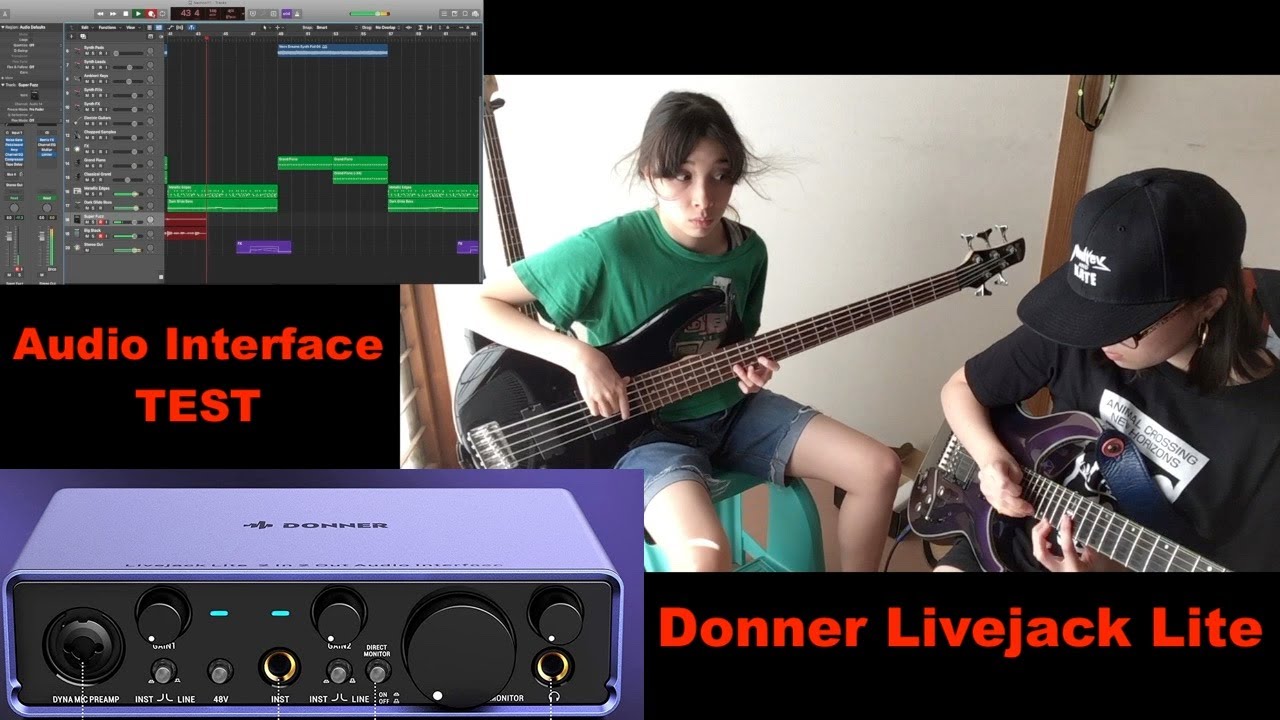Image resolution: width=1280 pixels, height=720 pixels.
Task: Open the Functions menu in the track area
Action: point(107,28)
